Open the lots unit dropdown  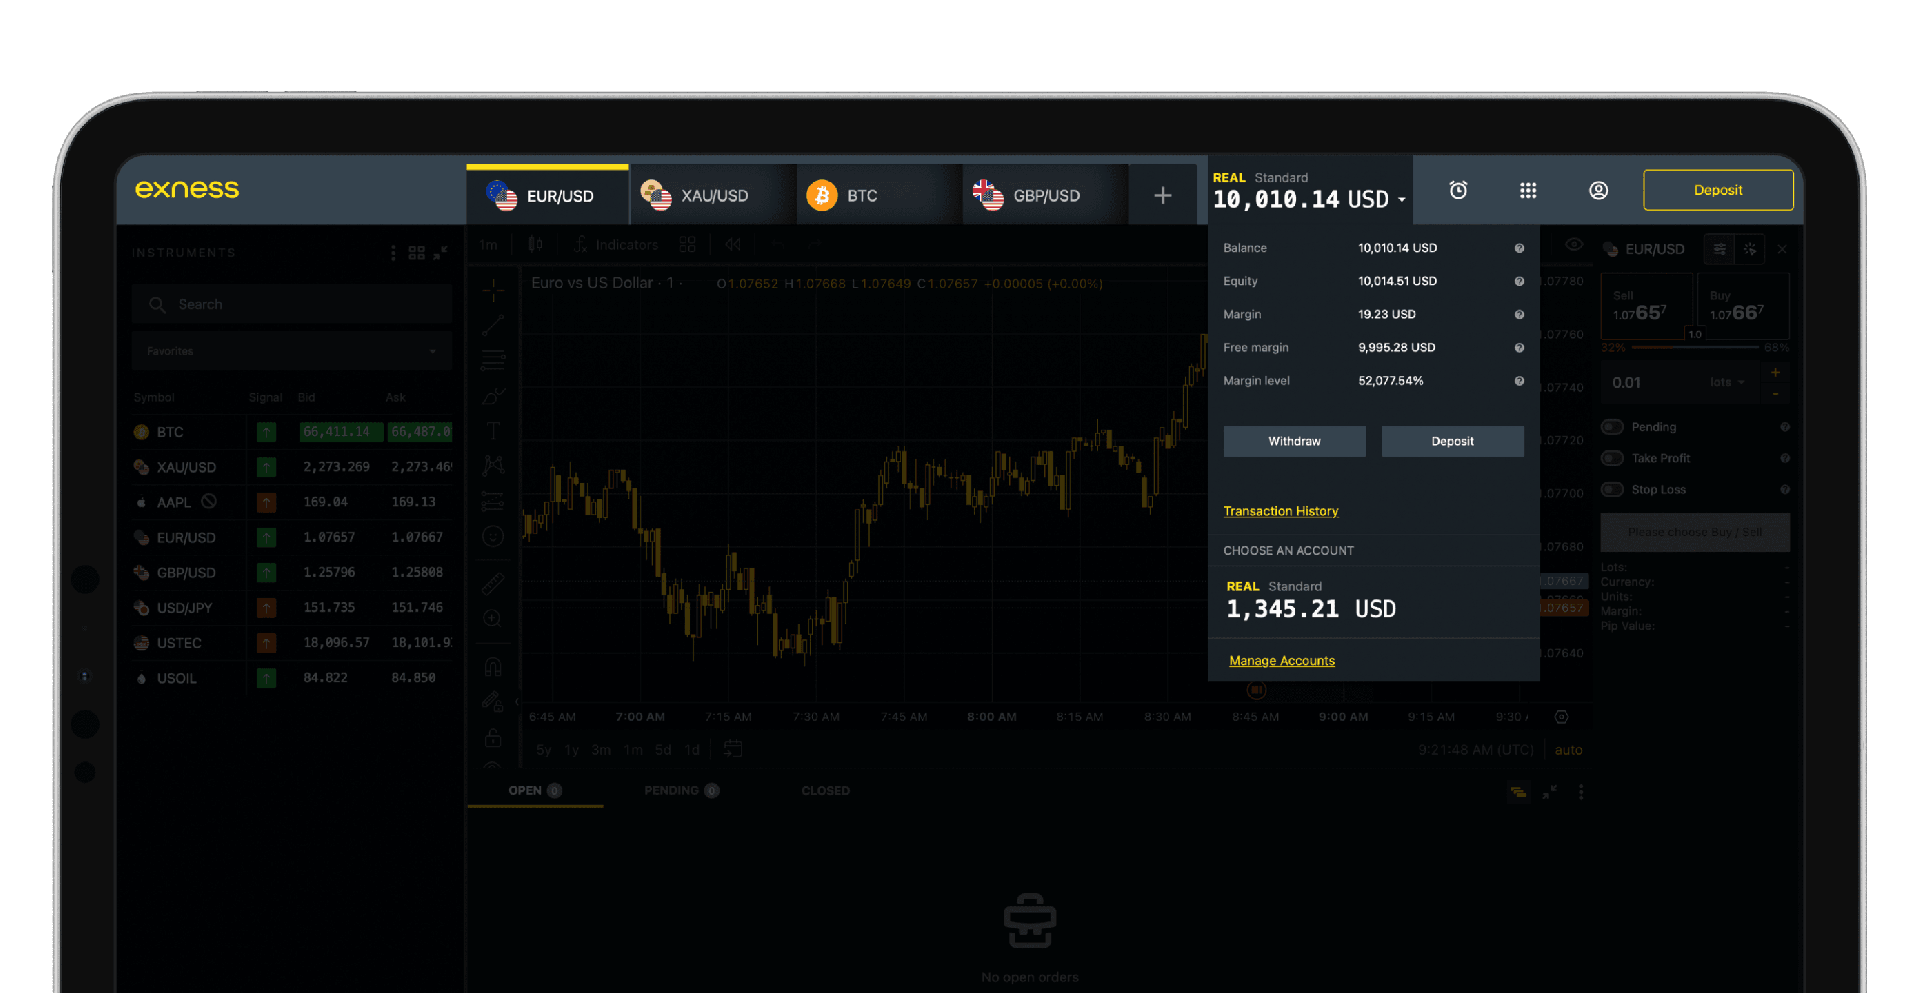click(x=1726, y=382)
